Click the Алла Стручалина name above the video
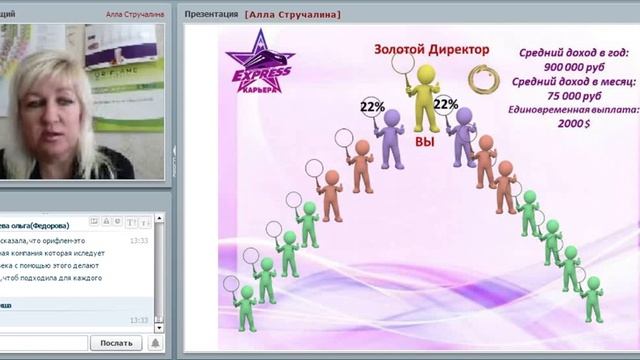 [135, 14]
